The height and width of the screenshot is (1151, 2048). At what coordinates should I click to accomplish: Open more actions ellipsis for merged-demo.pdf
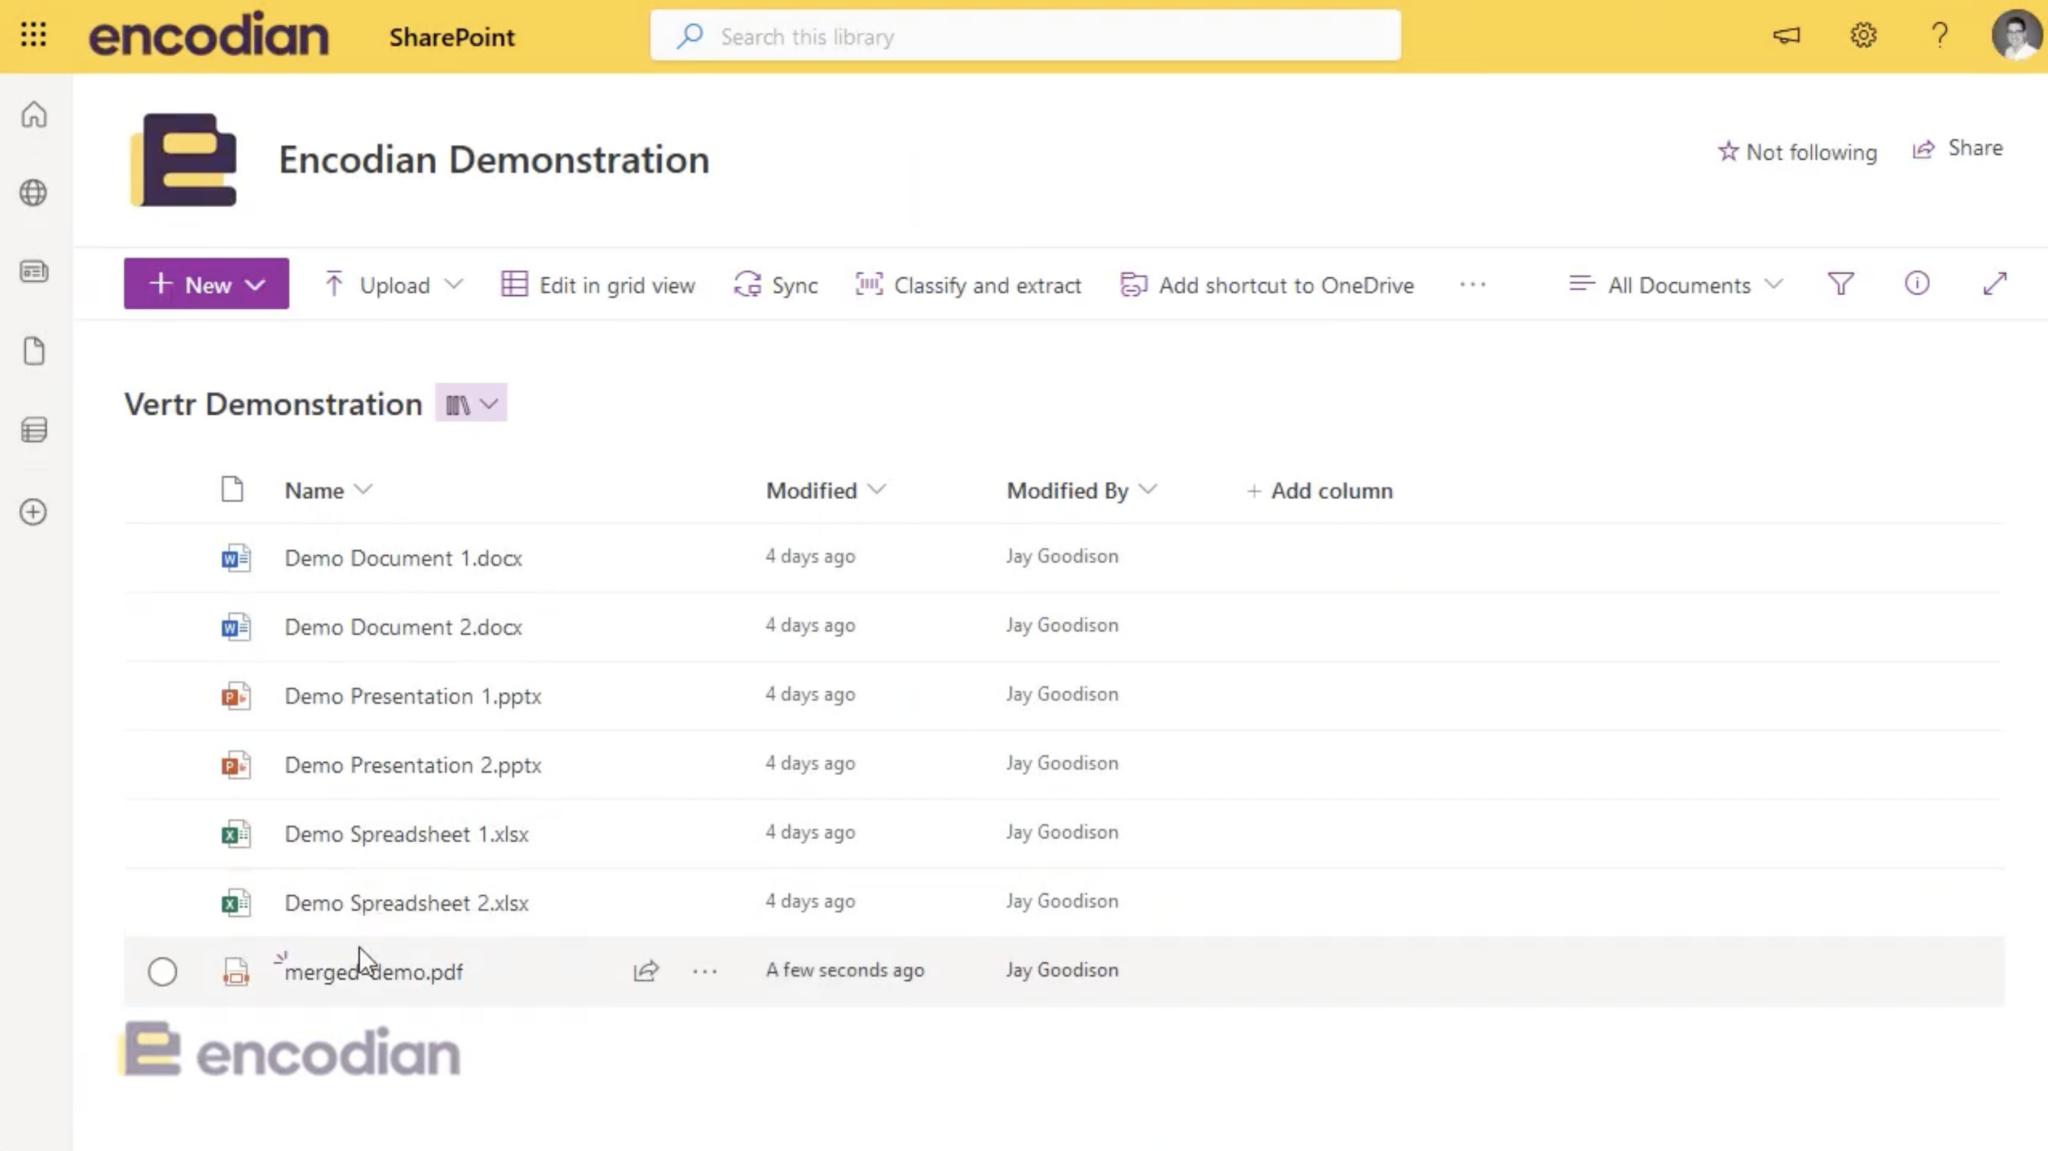(705, 971)
